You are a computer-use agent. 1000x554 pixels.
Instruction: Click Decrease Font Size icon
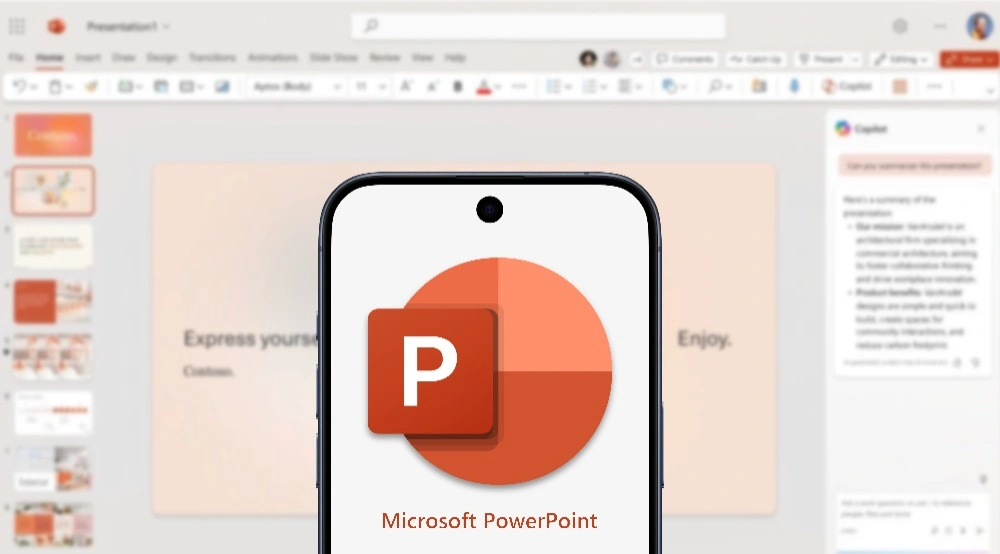pyautogui.click(x=432, y=86)
